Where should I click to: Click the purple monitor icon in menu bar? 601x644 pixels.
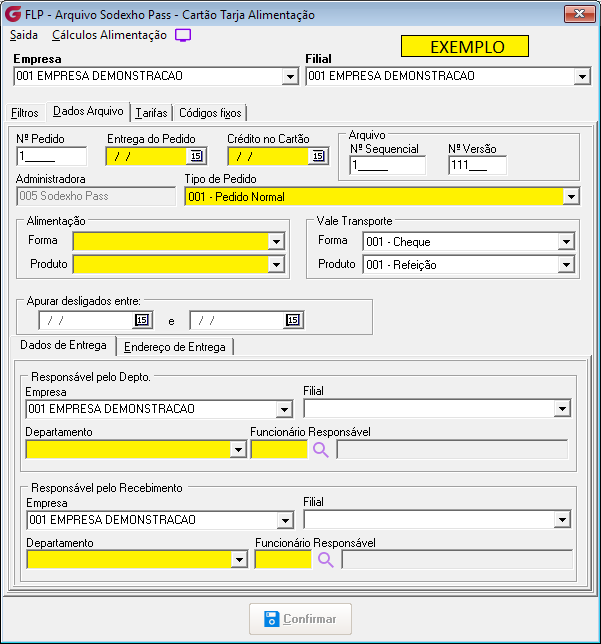[183, 35]
